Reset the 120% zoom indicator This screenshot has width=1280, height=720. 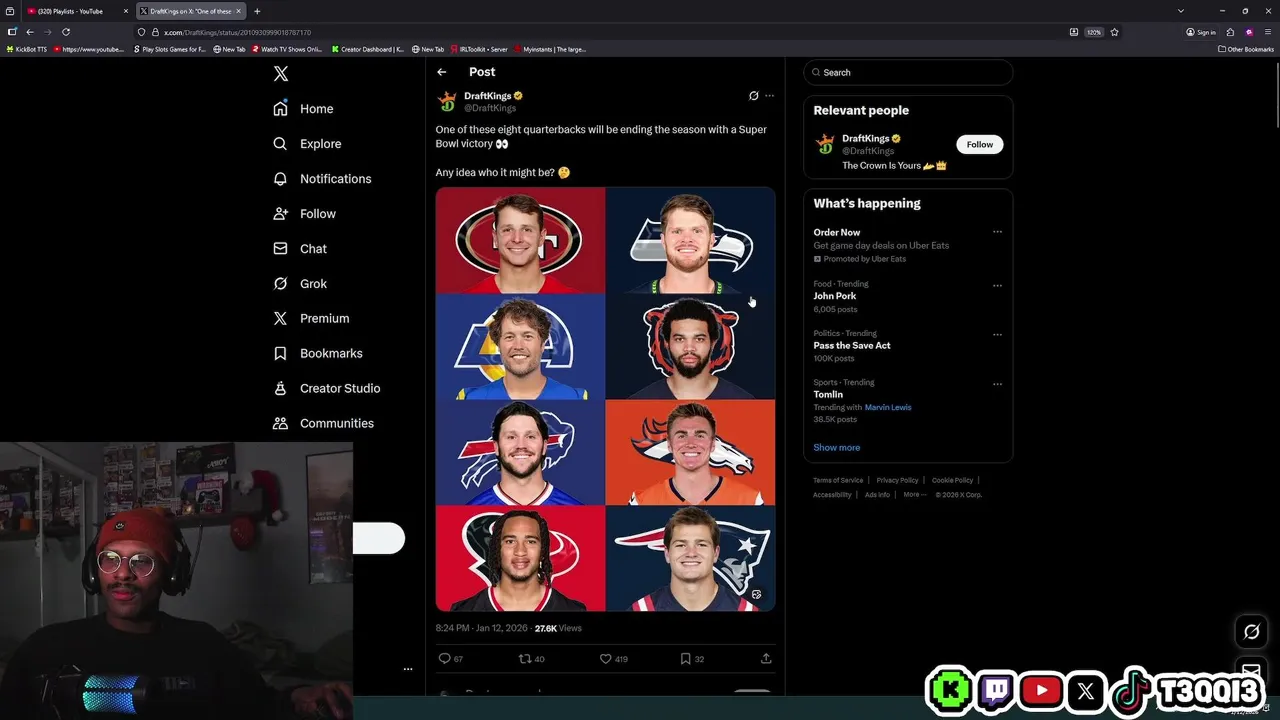pos(1094,32)
